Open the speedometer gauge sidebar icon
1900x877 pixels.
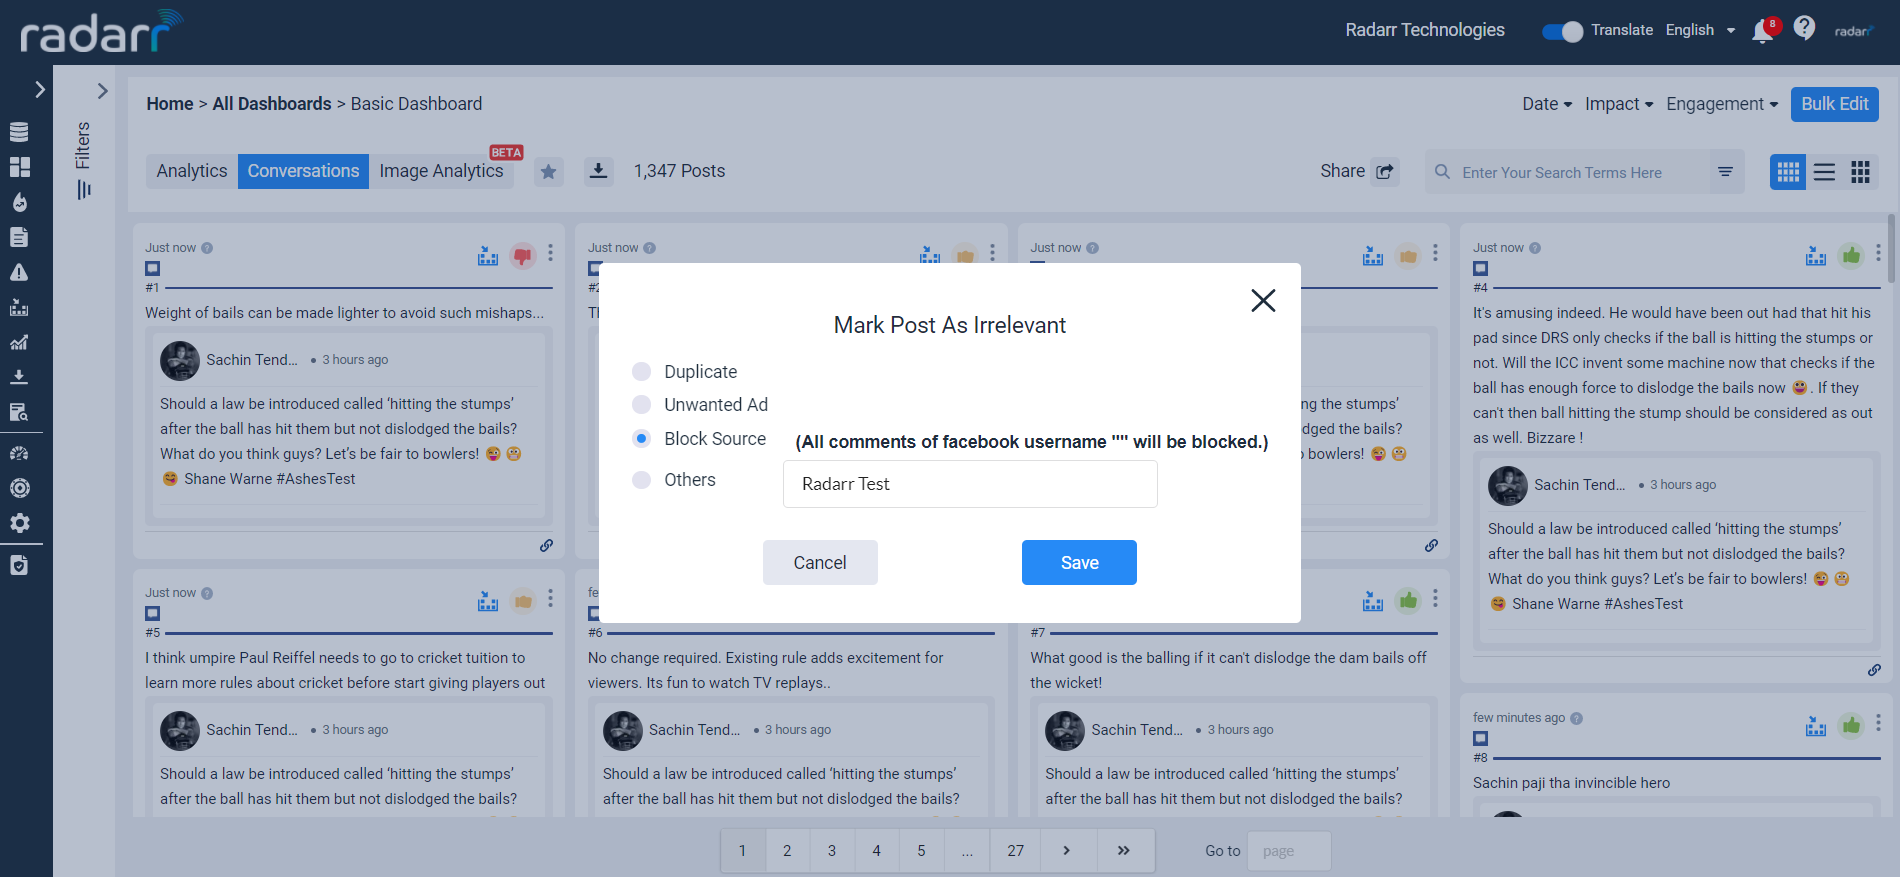[19, 453]
